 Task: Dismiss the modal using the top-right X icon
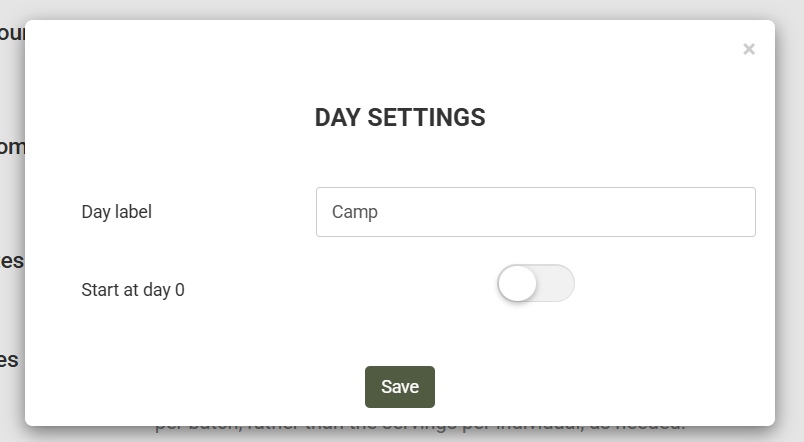click(x=749, y=49)
